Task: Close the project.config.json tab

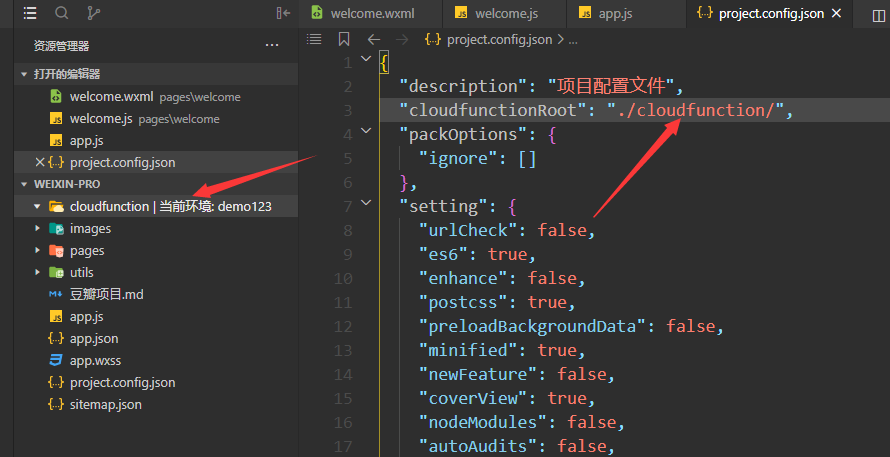Action: tap(836, 14)
